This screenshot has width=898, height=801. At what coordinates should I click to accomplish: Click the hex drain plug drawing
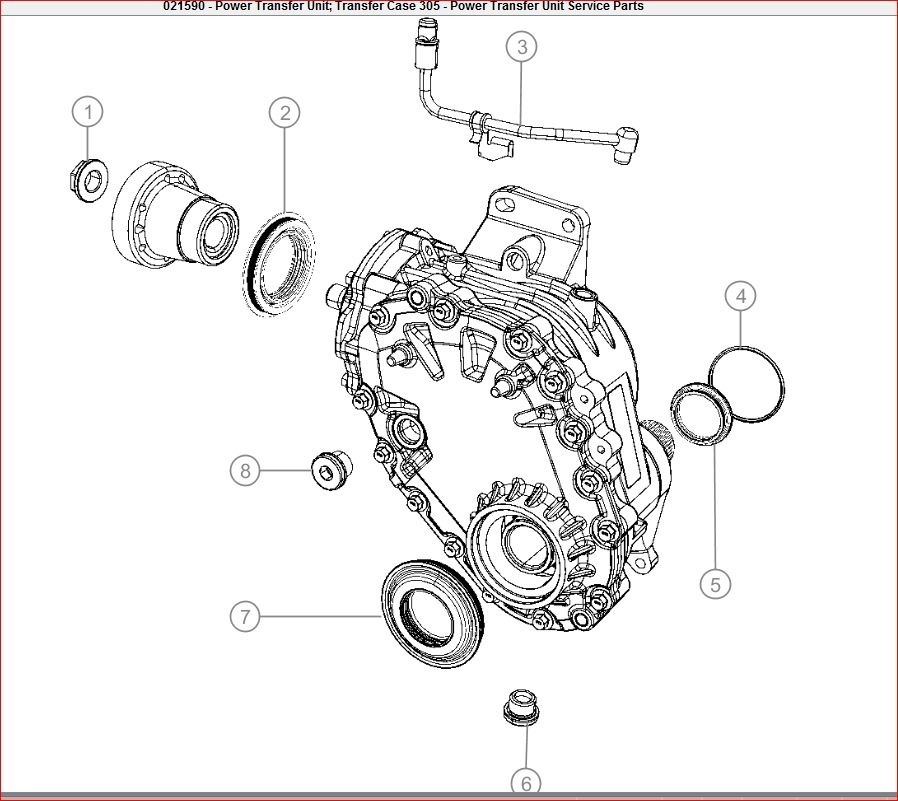tap(332, 467)
